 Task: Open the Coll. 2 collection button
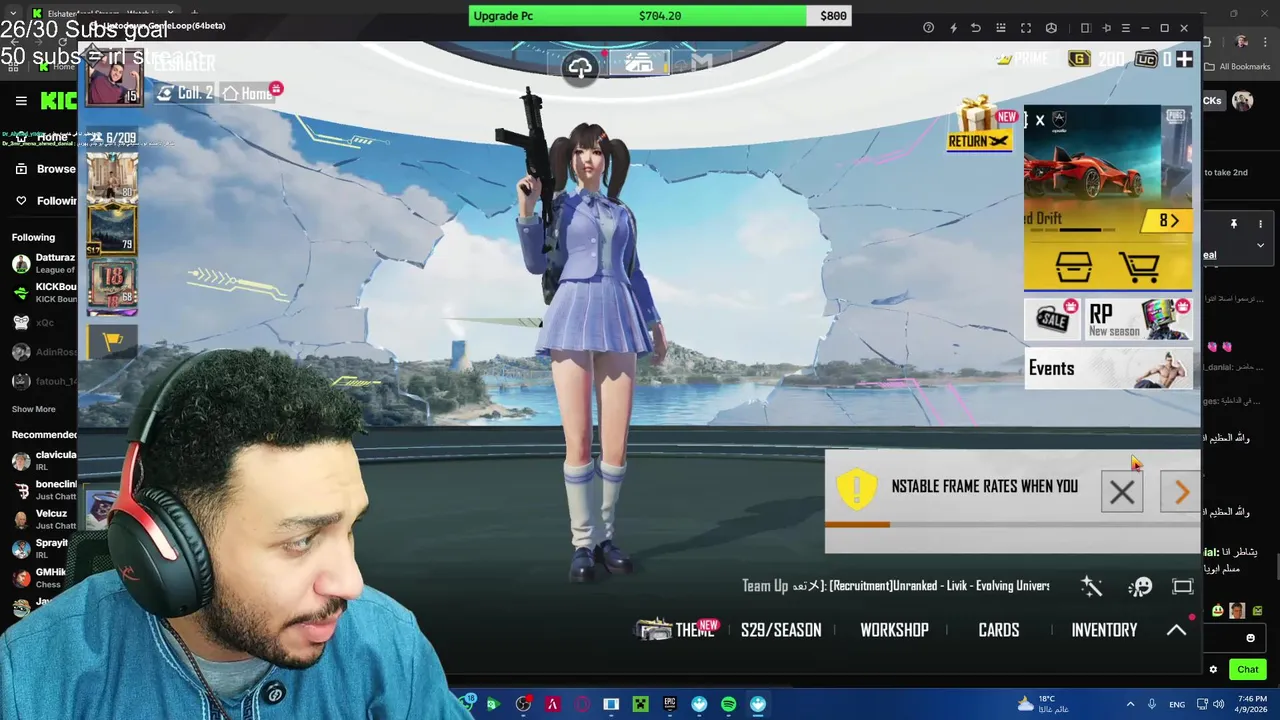[x=185, y=93]
